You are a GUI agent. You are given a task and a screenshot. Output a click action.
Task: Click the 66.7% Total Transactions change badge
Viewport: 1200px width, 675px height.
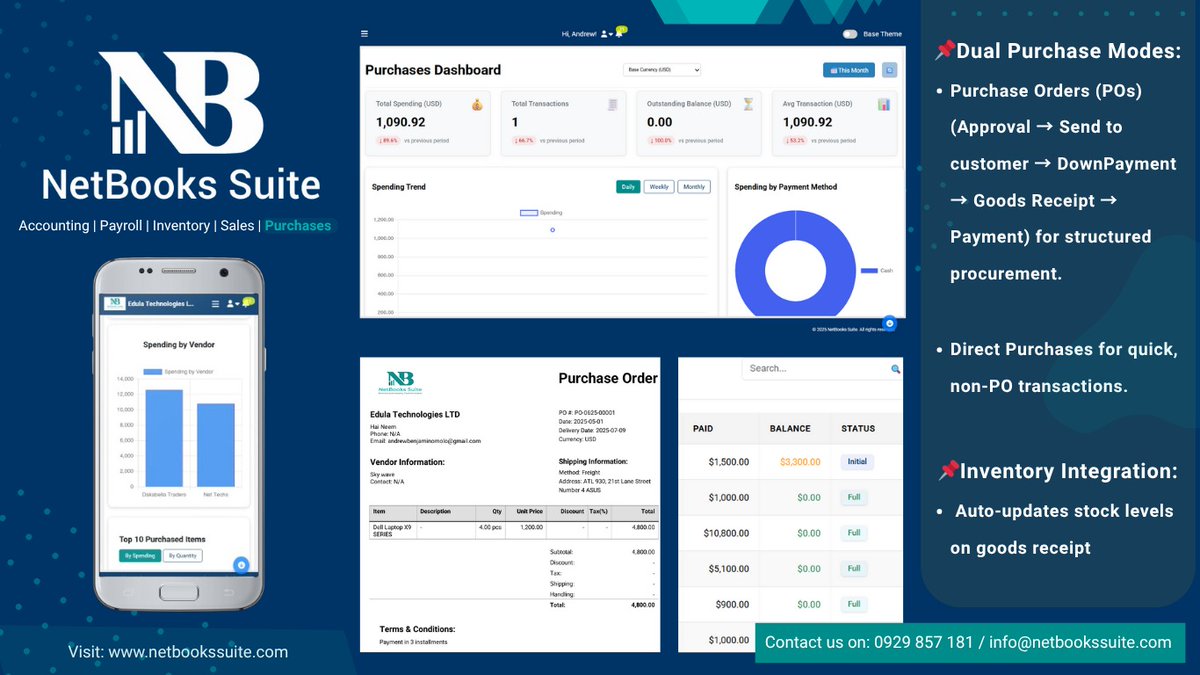click(523, 141)
